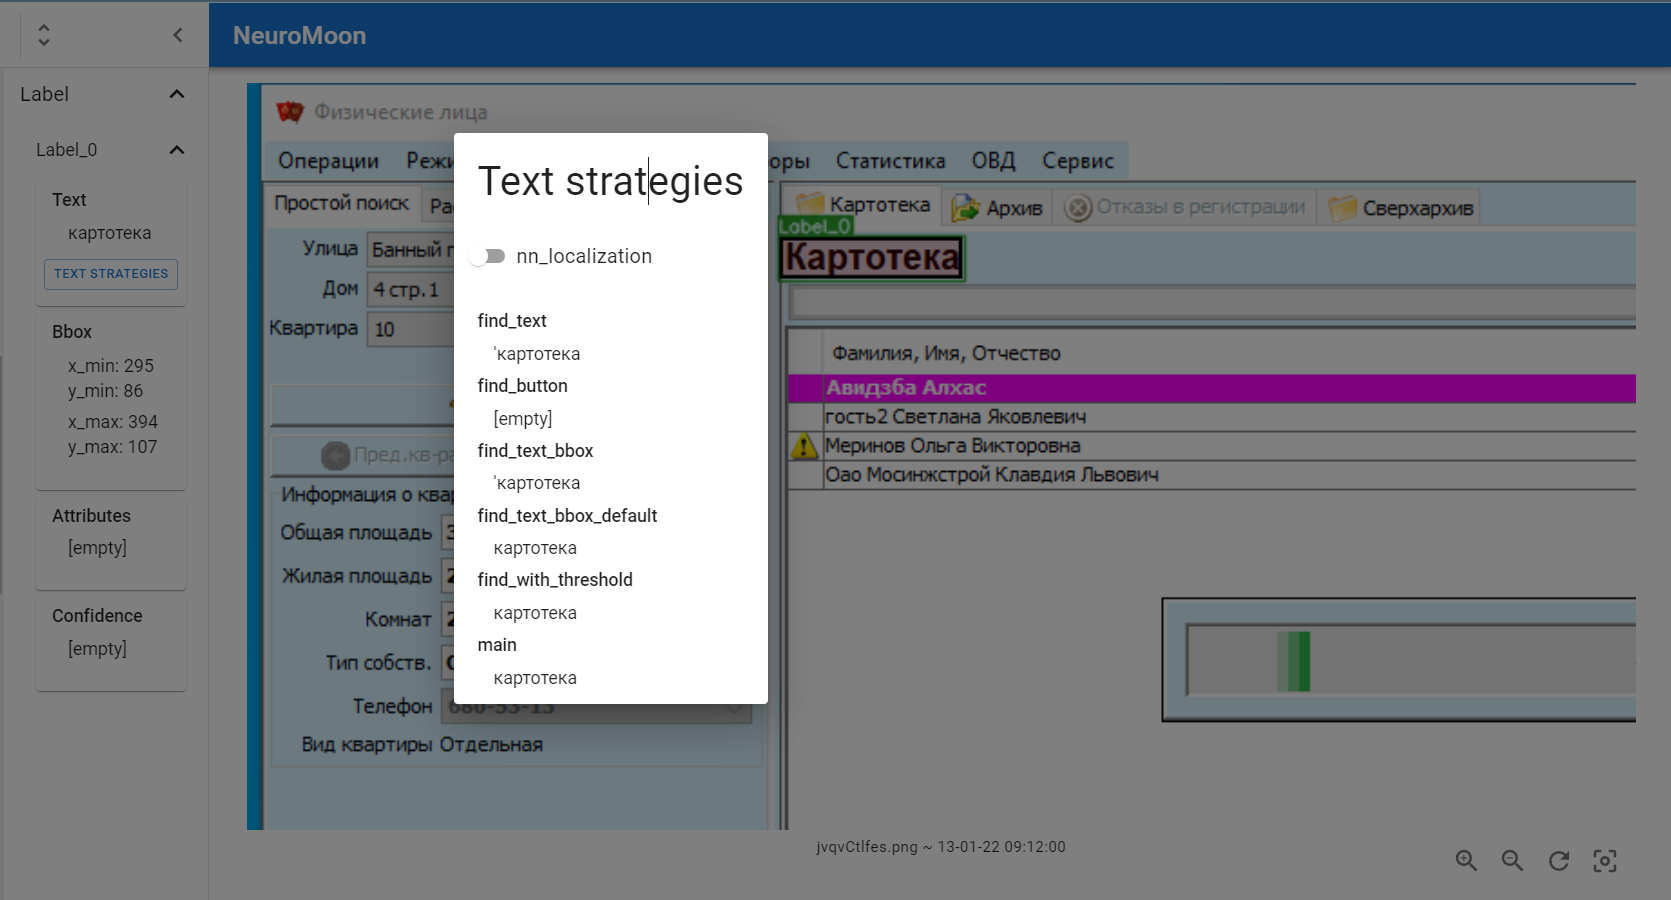Viewport: 1671px width, 900px height.
Task: Zoom in on the image
Action: pyautogui.click(x=1466, y=861)
